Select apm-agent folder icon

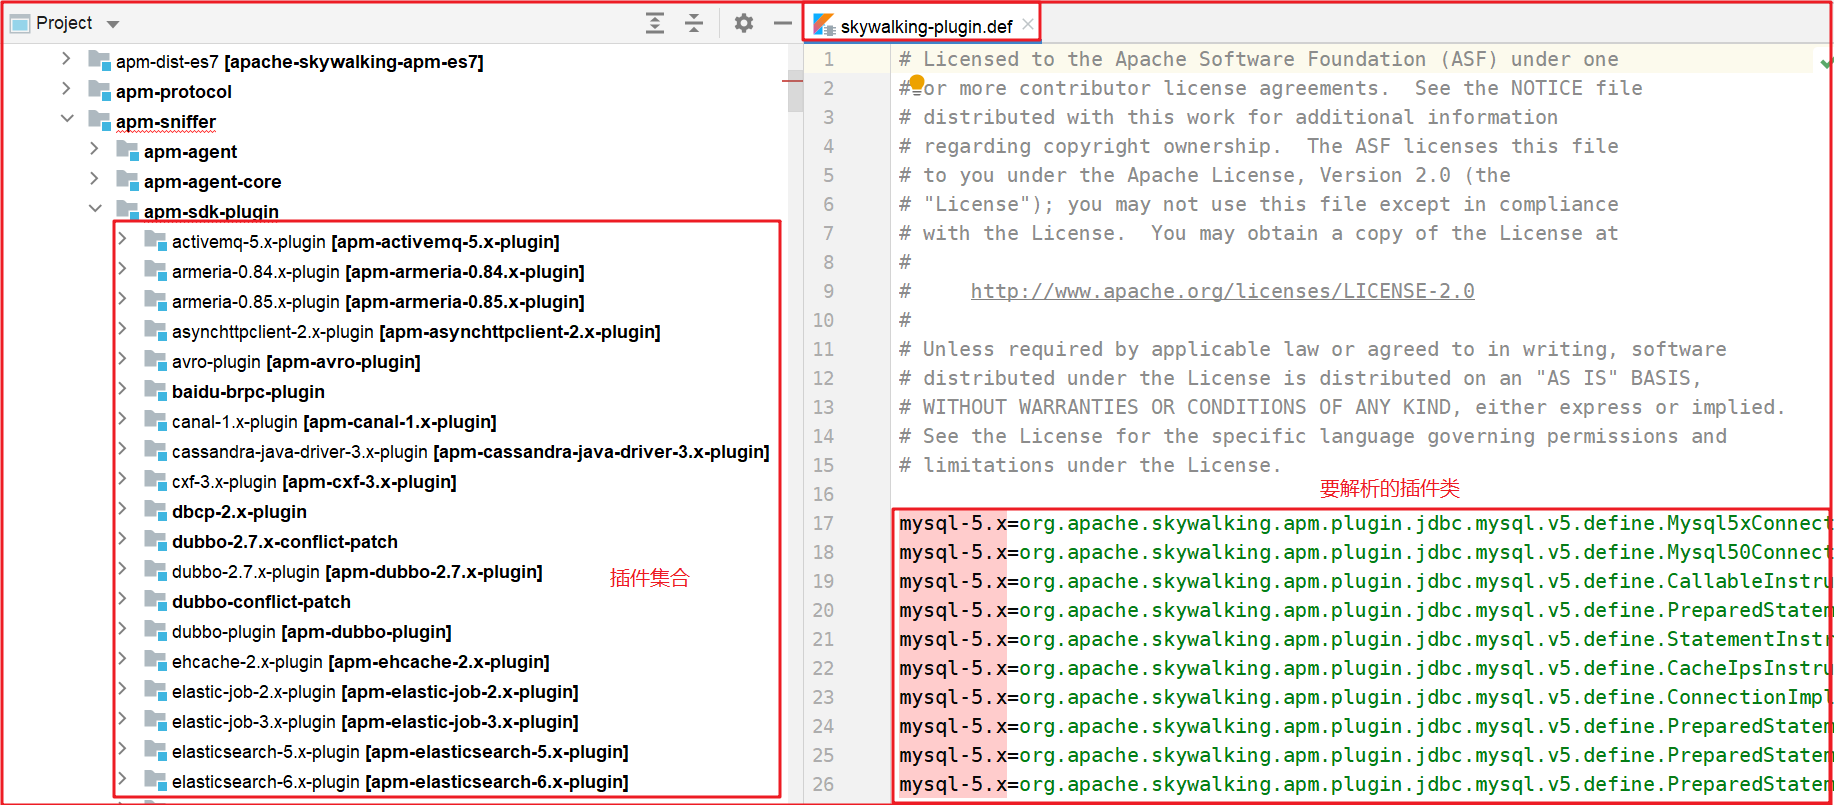(x=127, y=150)
